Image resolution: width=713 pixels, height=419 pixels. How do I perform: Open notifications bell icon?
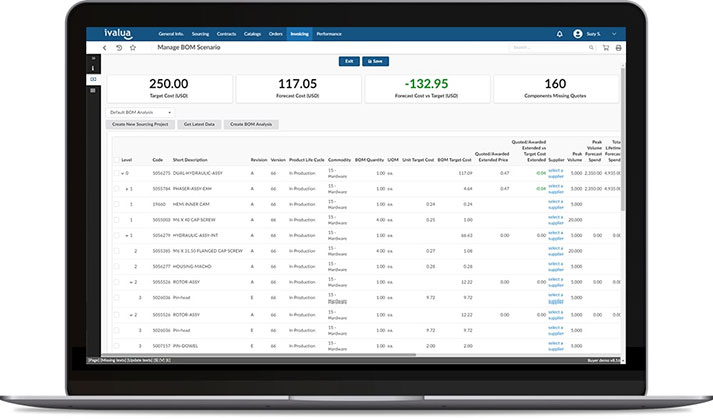[x=560, y=34]
